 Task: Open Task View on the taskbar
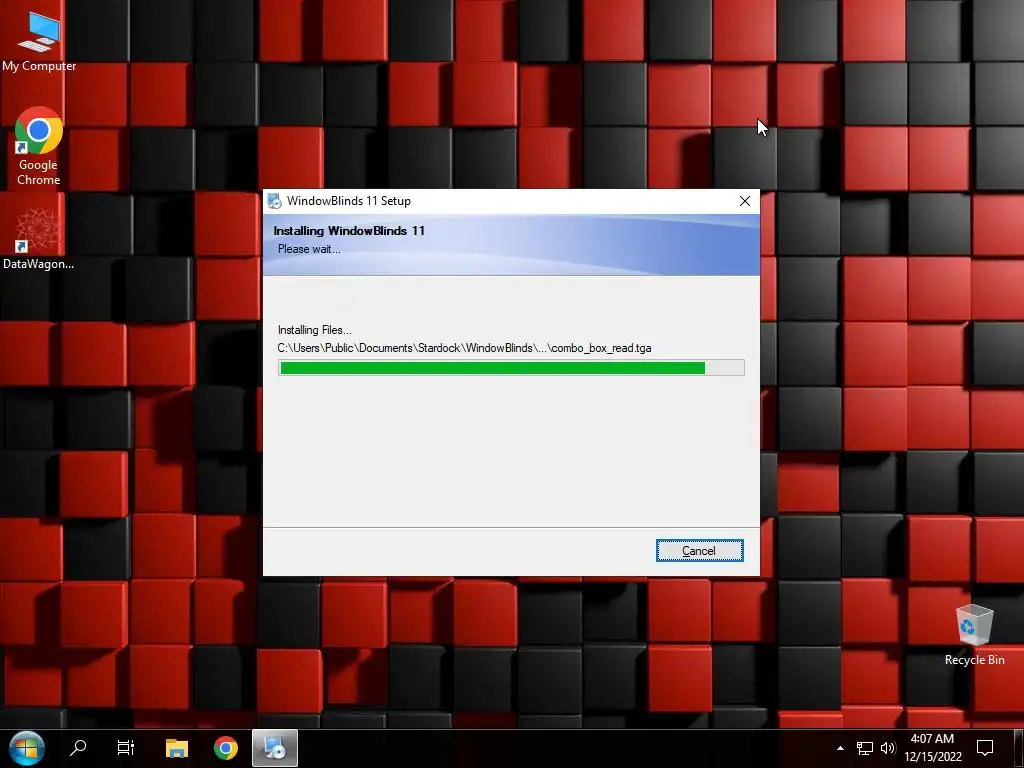(125, 748)
